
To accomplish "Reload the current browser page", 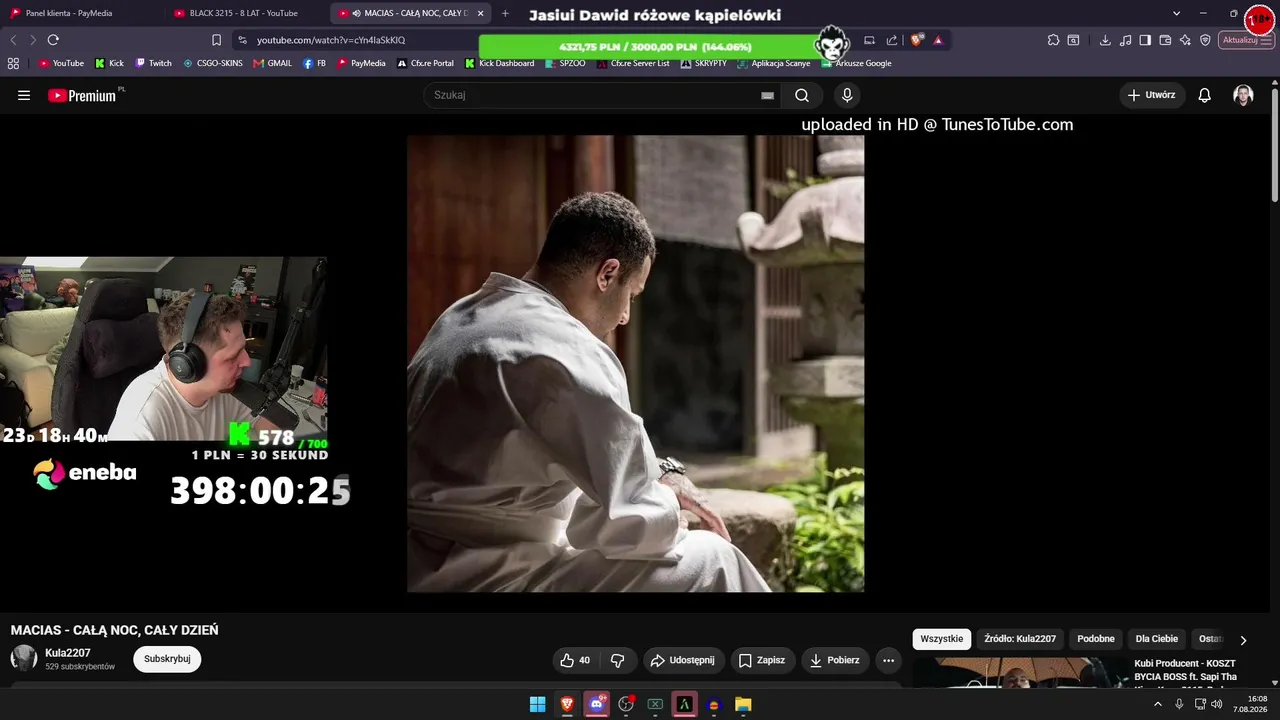I will (x=53, y=40).
